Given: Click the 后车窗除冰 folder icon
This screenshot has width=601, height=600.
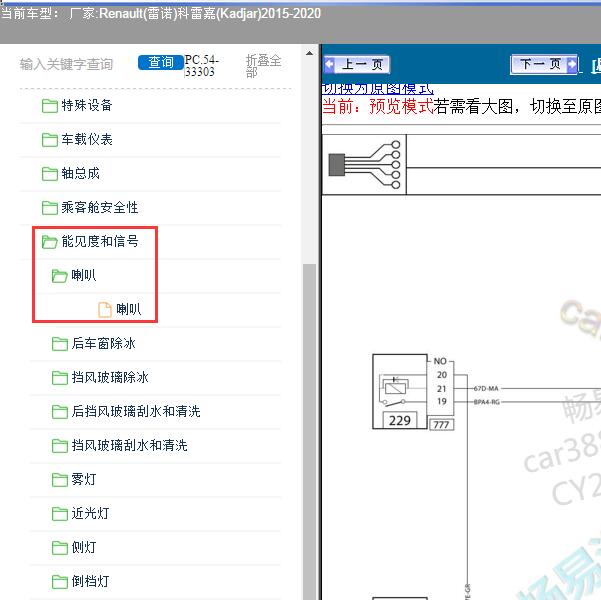Looking at the screenshot, I should [60, 344].
